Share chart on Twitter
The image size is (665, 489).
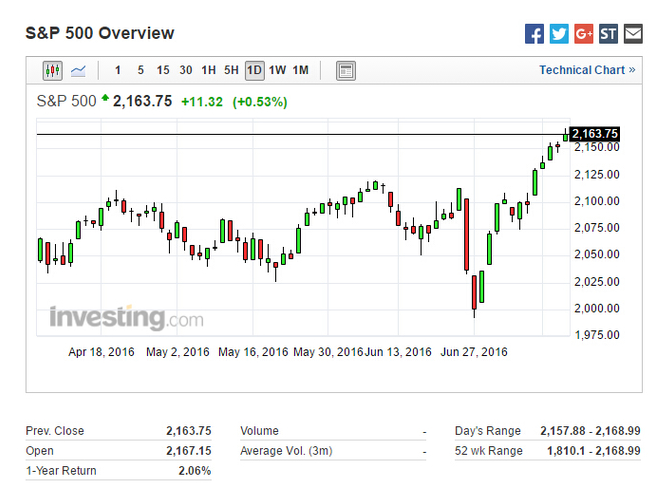(559, 34)
